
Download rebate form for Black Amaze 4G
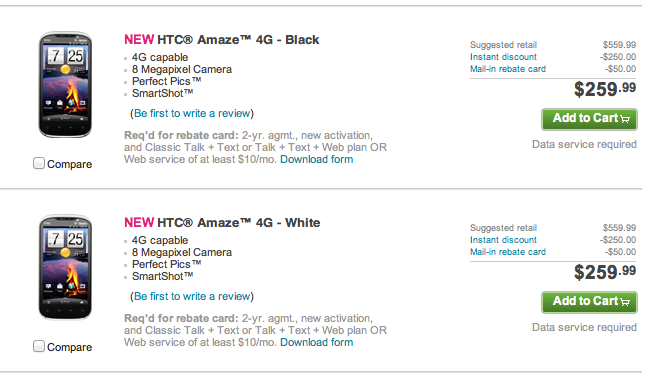point(316,160)
